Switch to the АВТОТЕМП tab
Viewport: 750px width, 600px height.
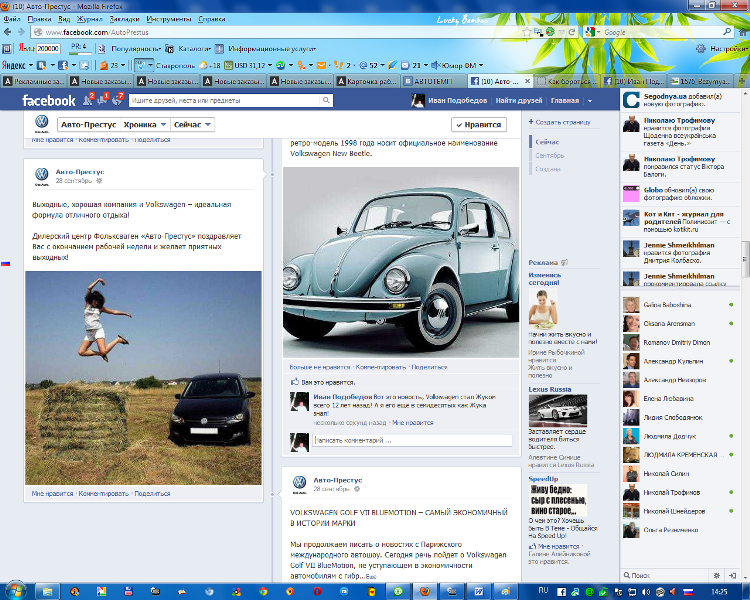point(434,81)
